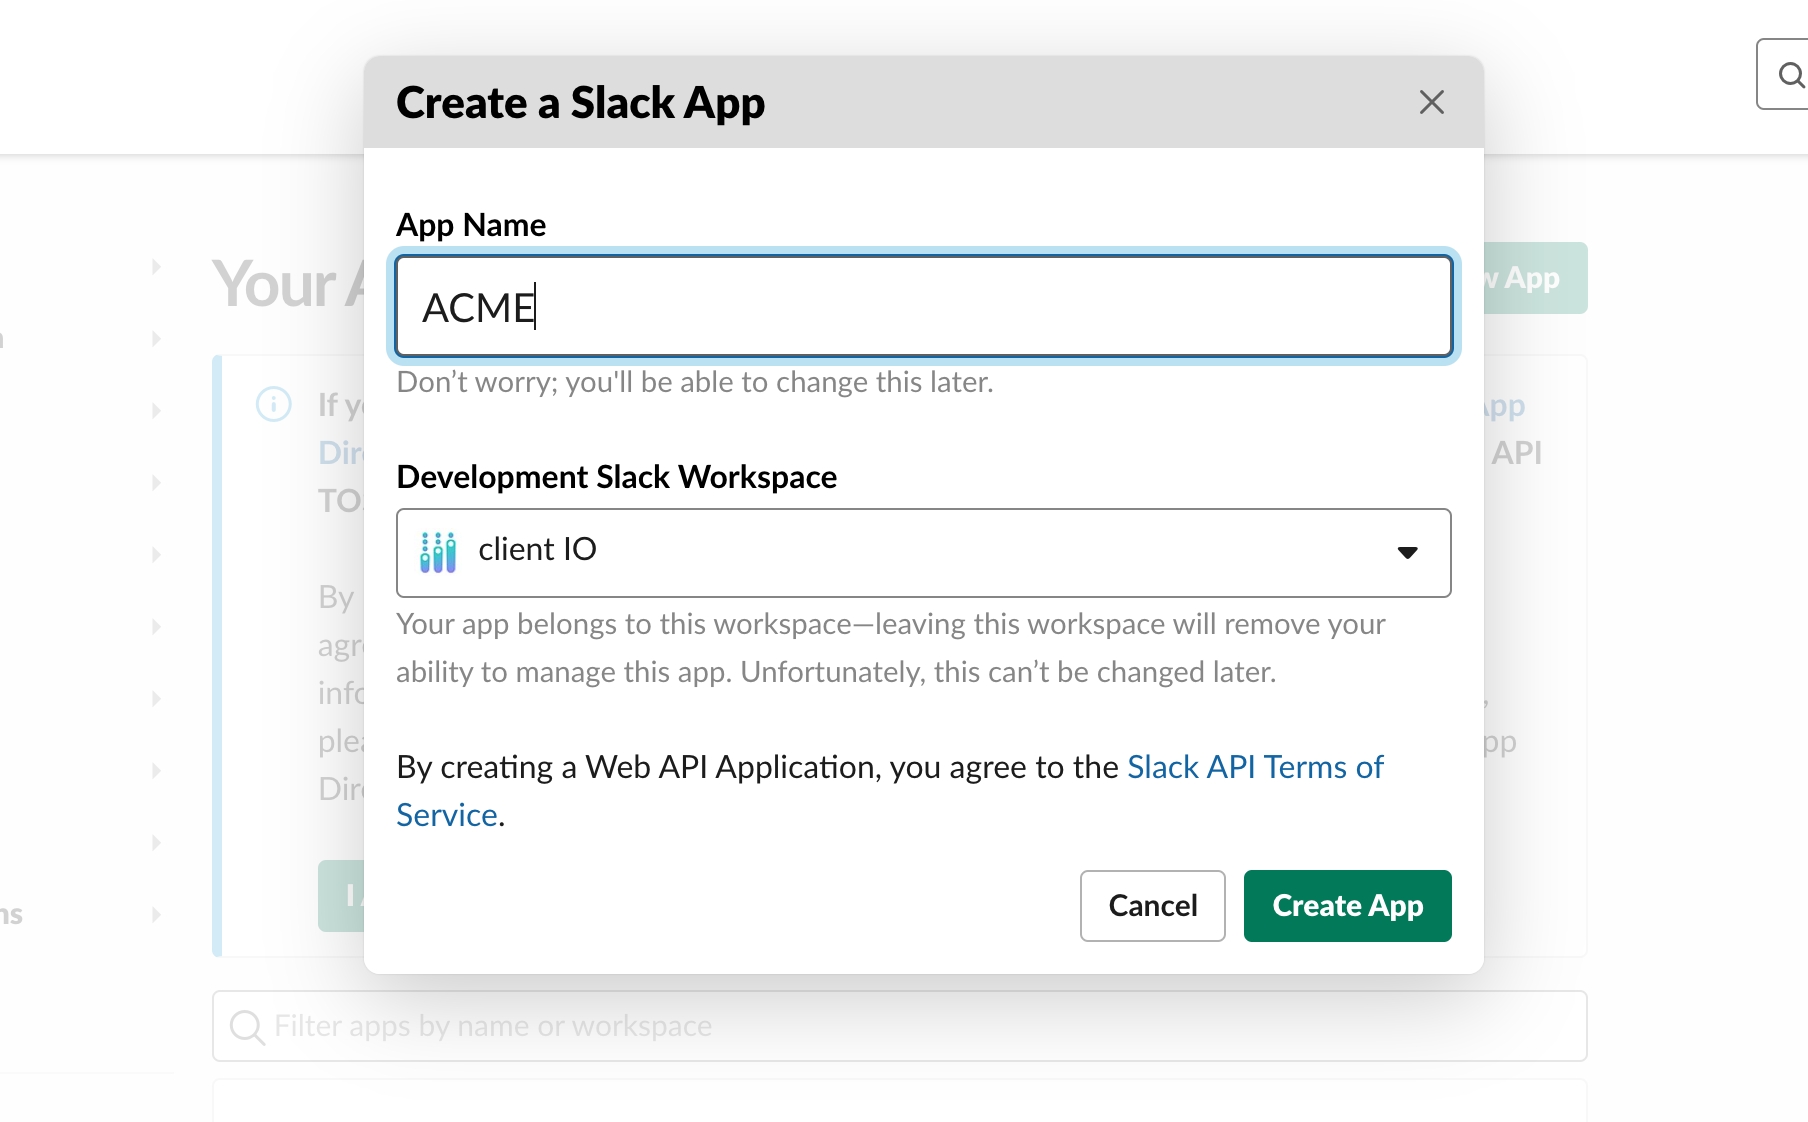Focus the Filter apps by name field
The image size is (1808, 1122).
[900, 1027]
